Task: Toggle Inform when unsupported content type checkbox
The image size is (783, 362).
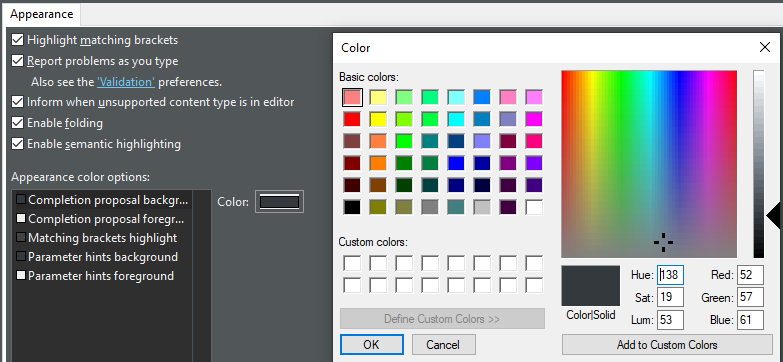Action: [x=17, y=102]
